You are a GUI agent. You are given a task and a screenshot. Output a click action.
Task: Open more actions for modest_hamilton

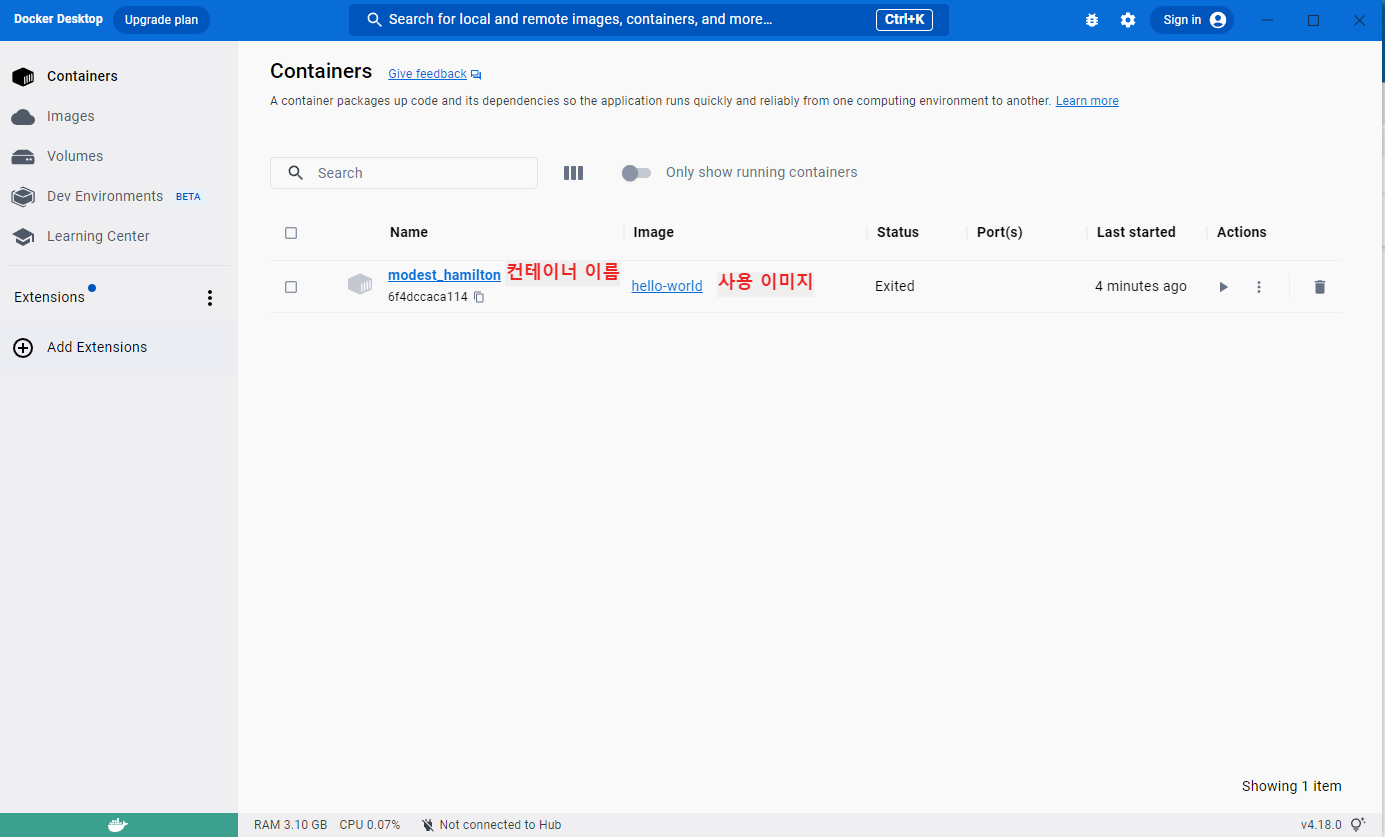click(x=1259, y=287)
